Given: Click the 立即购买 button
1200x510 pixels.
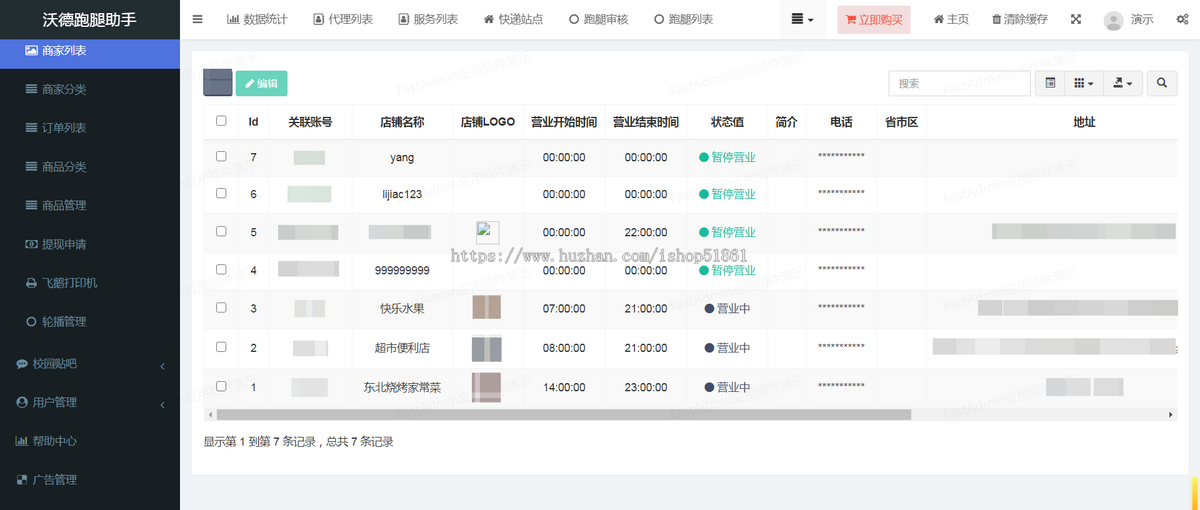Looking at the screenshot, I should pyautogui.click(x=874, y=19).
